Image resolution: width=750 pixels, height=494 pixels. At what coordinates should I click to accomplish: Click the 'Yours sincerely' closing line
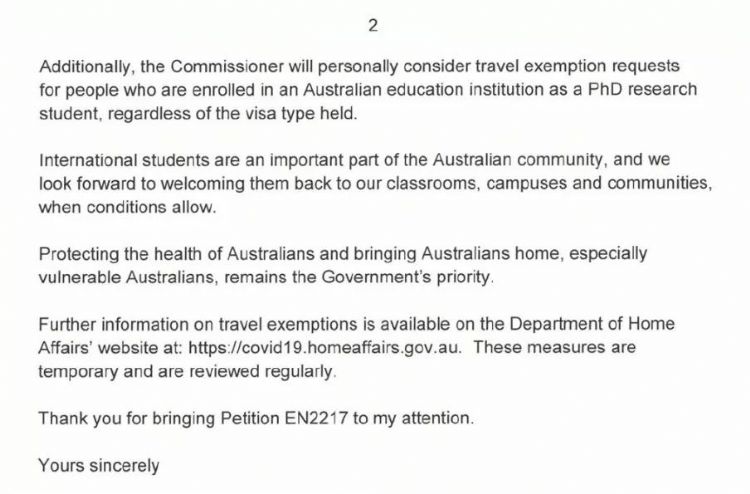click(x=99, y=465)
